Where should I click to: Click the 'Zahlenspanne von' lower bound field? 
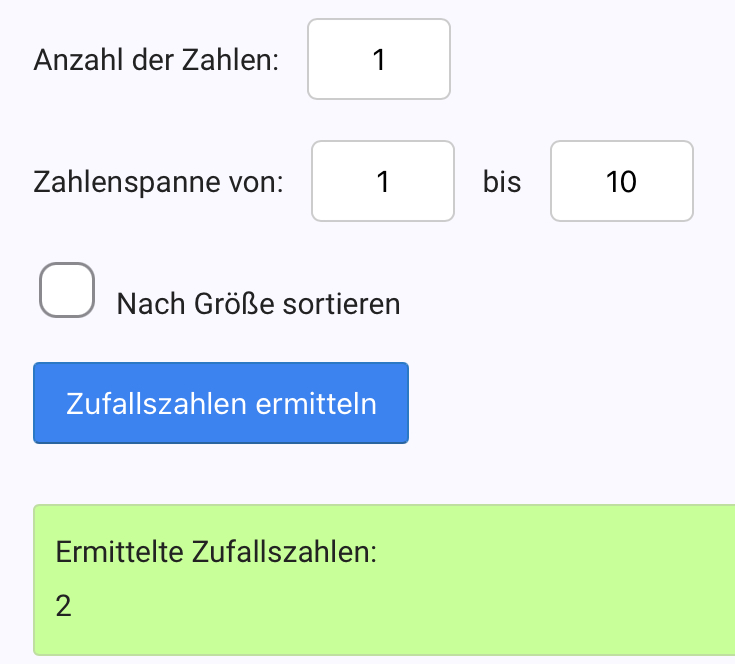pos(383,181)
